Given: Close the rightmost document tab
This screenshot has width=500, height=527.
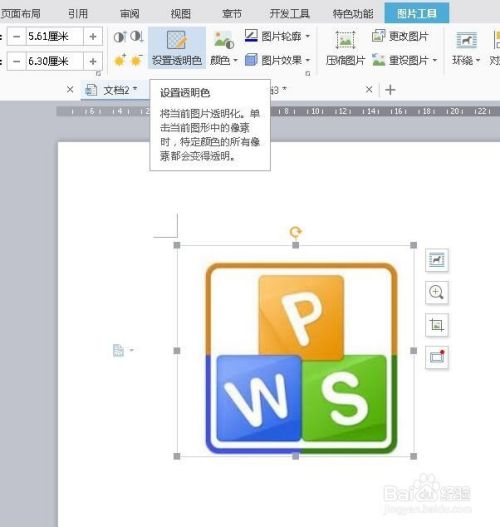Looking at the screenshot, I should (369, 89).
